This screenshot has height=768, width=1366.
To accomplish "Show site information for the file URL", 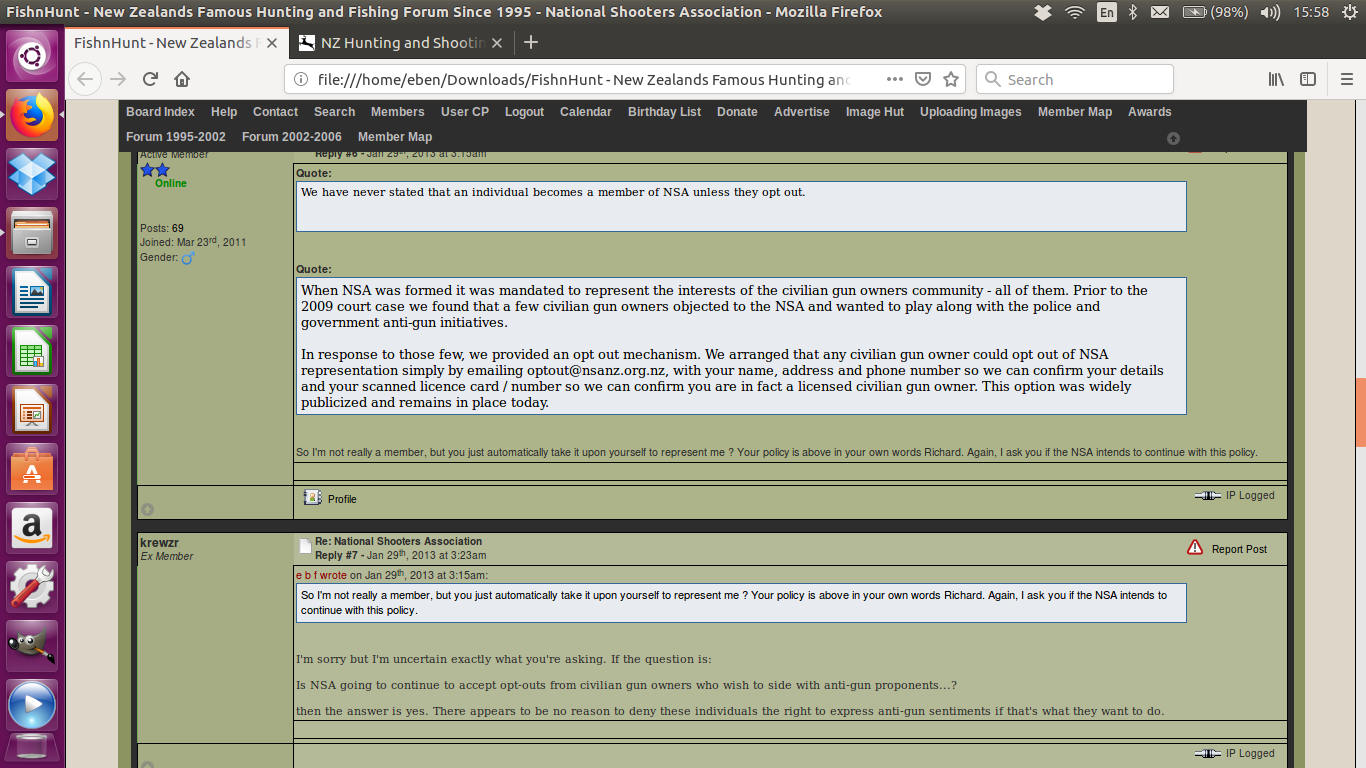I will [x=301, y=79].
